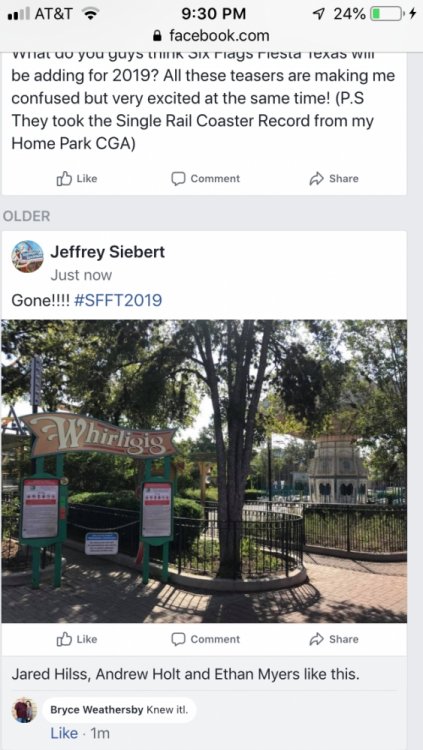The width and height of the screenshot is (423, 750).
Task: Comment on Jeffrey Siebert's post
Action: click(205, 640)
